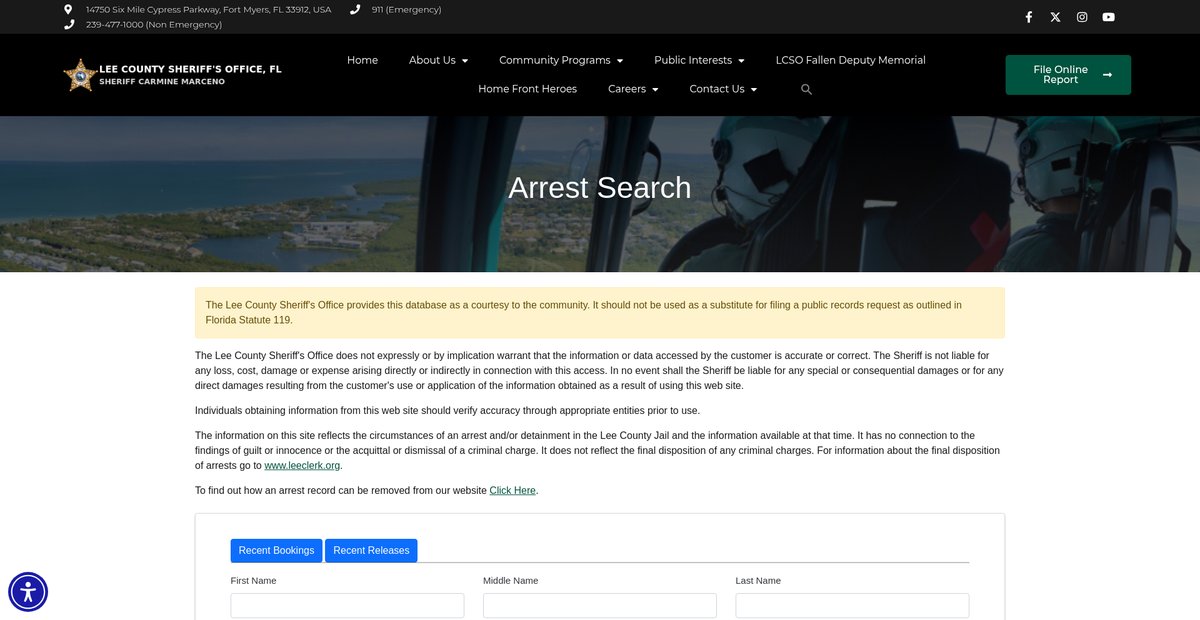This screenshot has height=620, width=1200.
Task: Expand the Community Programs dropdown
Action: point(561,60)
